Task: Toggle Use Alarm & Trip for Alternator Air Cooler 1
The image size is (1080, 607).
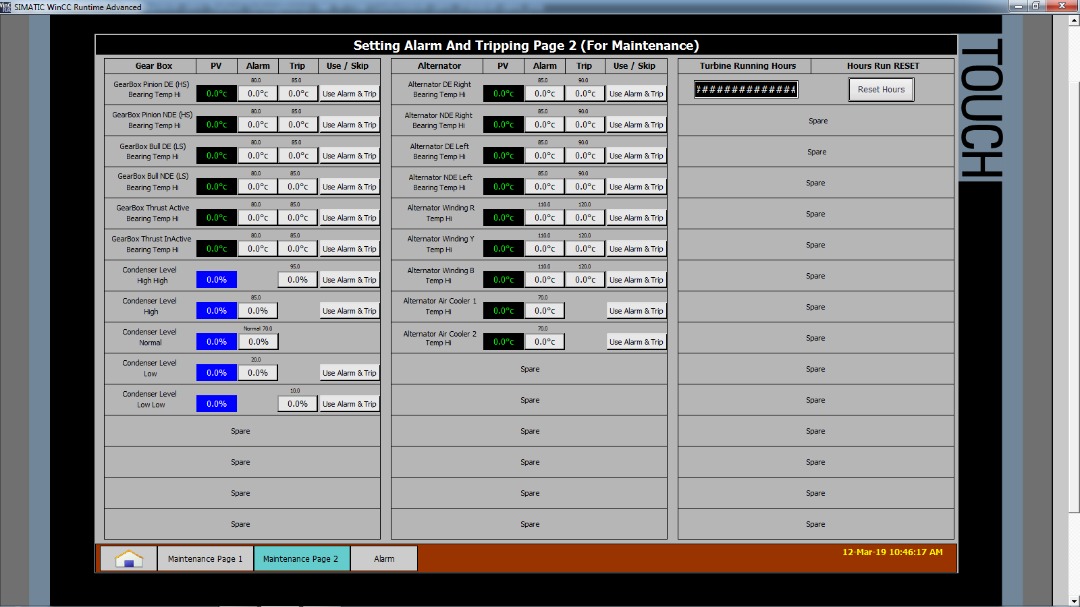Action: click(636, 311)
